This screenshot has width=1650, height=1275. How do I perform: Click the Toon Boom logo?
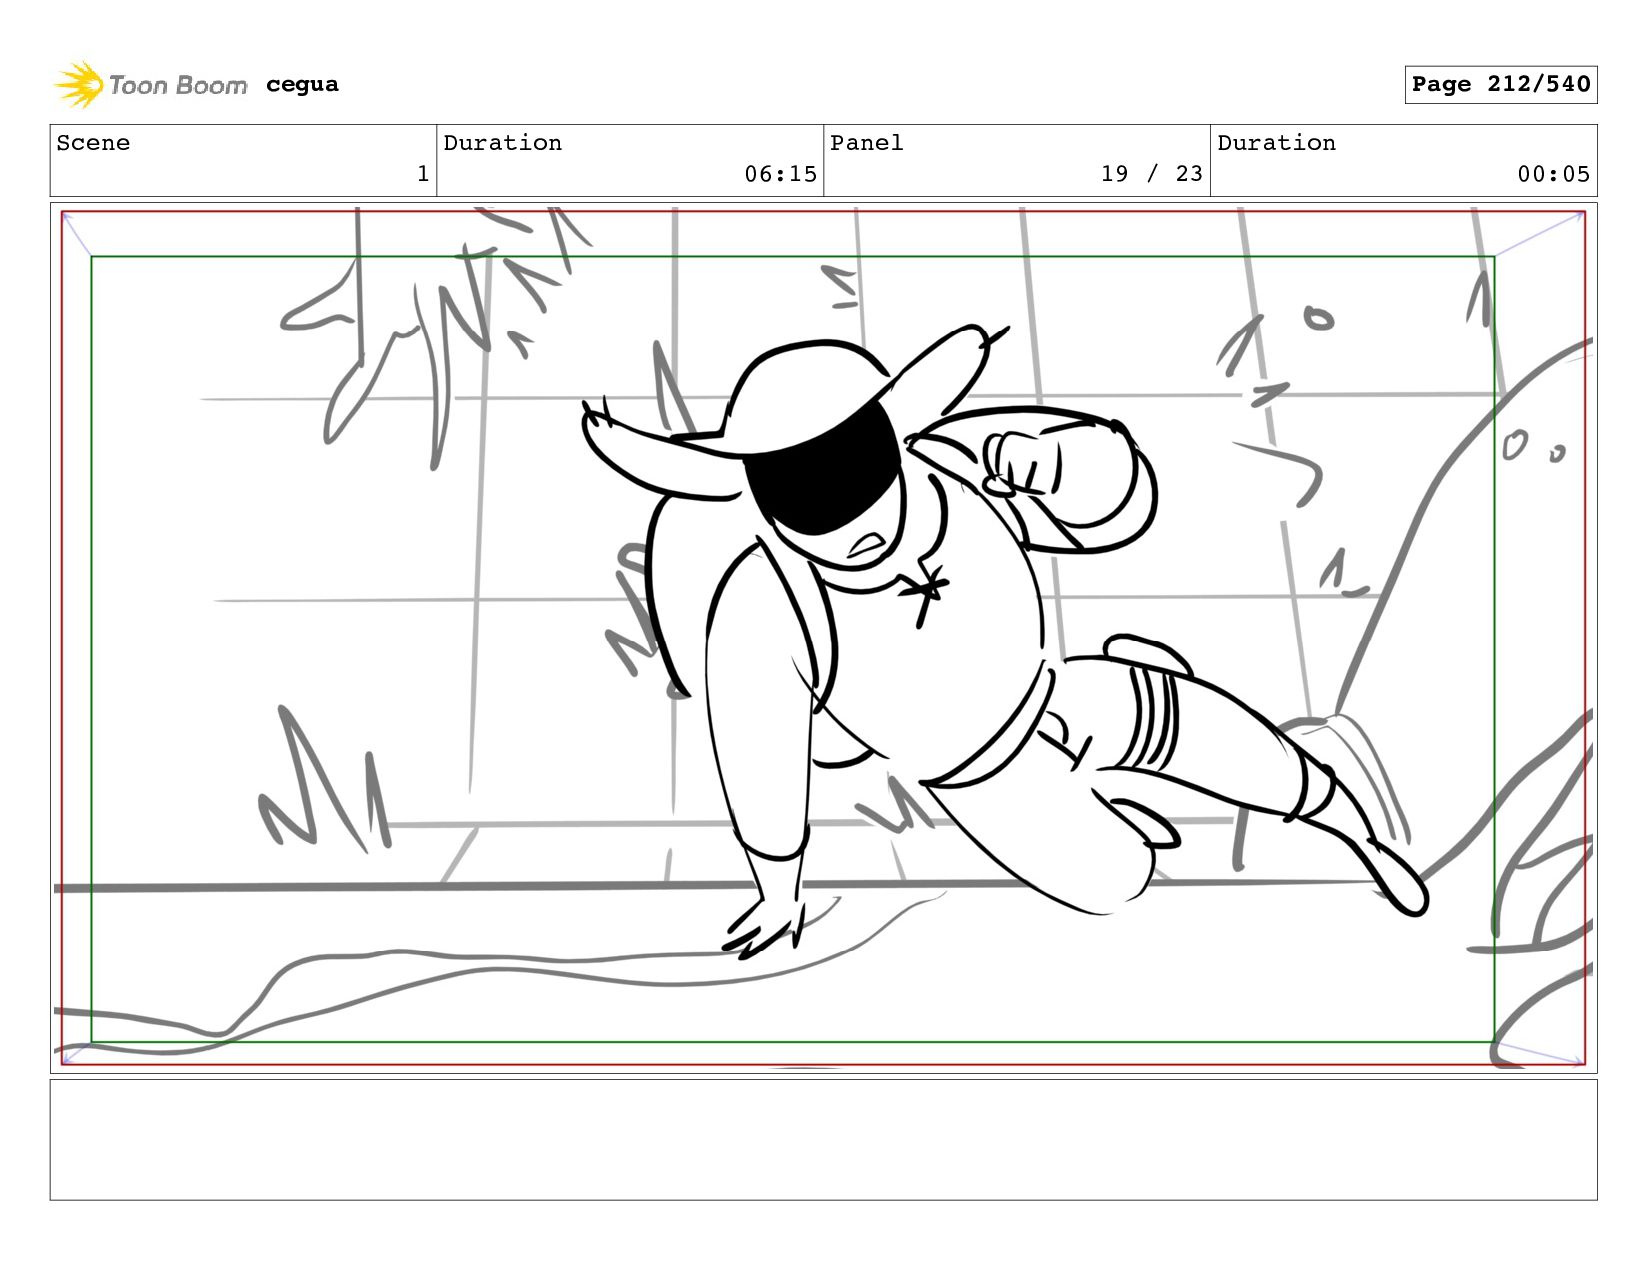150,85
